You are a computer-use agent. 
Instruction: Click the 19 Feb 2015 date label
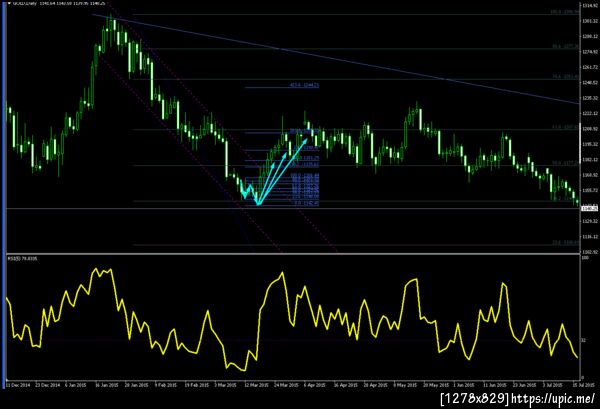point(196,385)
